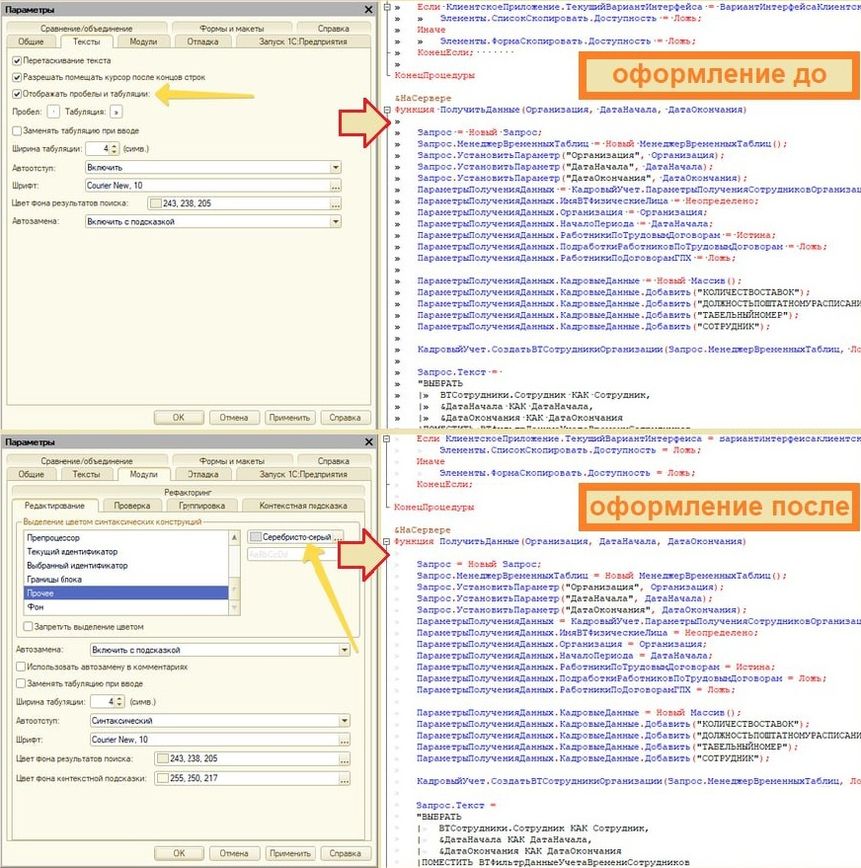Check 'Использовать автозамену в комментариях'
This screenshot has width=861, height=868.
[20, 666]
